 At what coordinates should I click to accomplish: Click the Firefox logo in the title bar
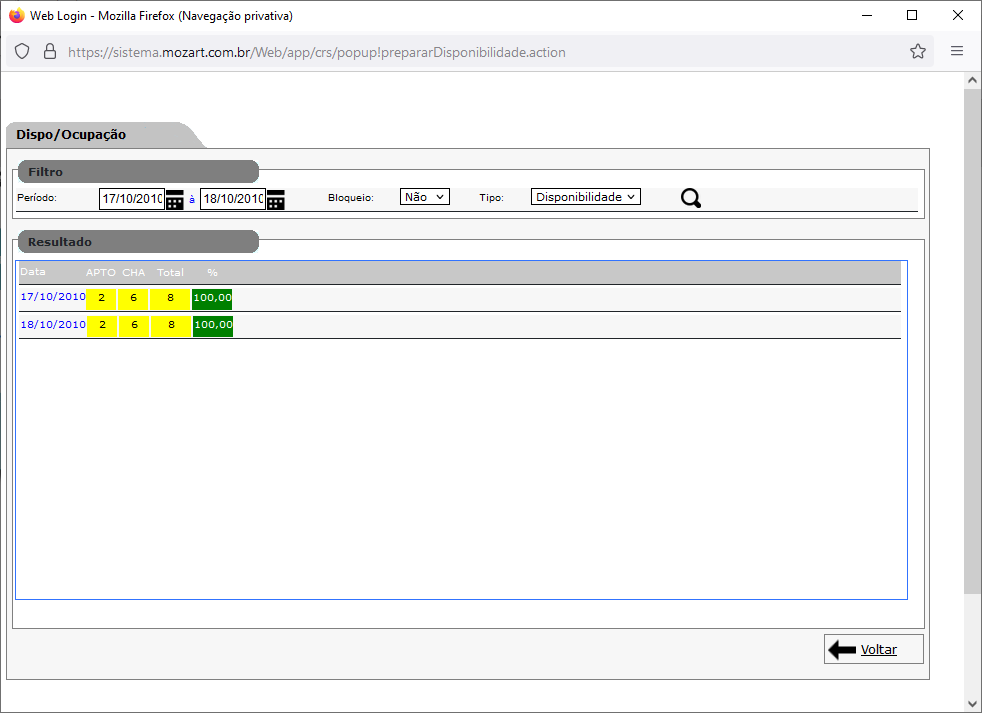[x=15, y=15]
